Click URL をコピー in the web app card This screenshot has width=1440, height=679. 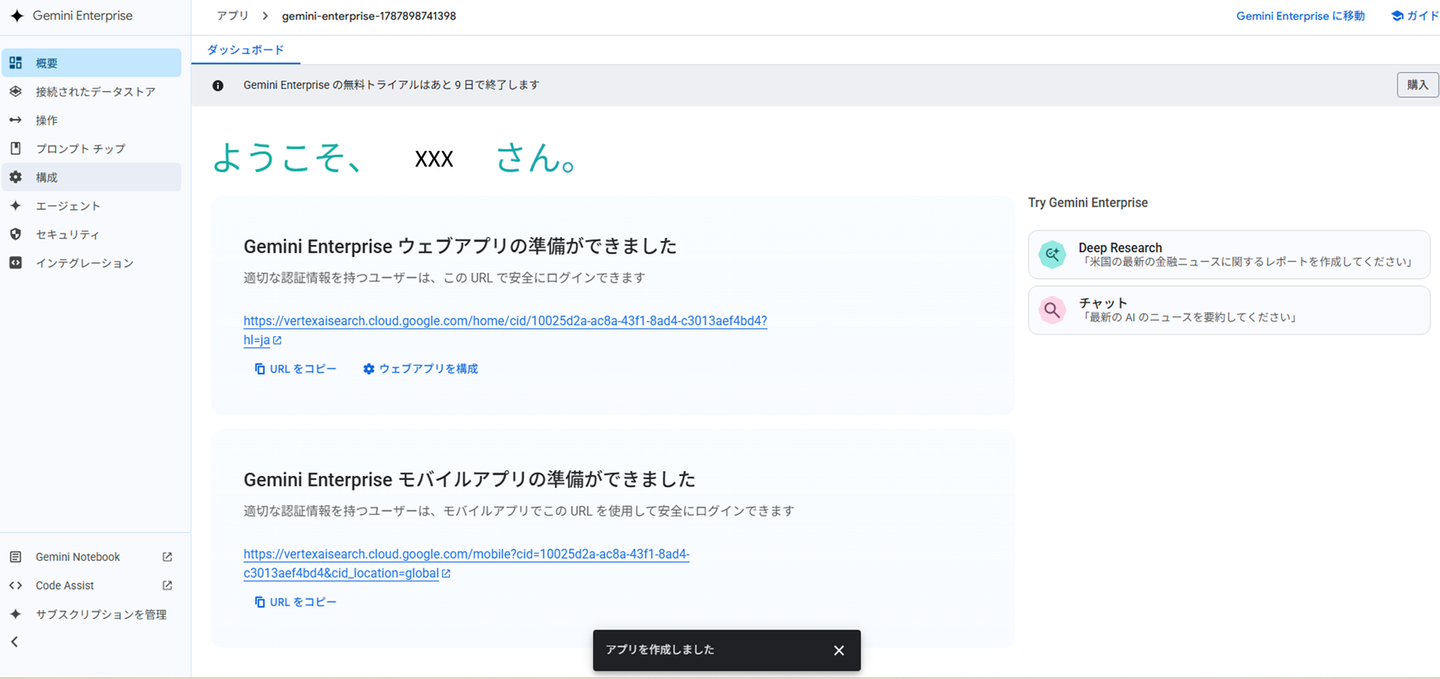[296, 369]
